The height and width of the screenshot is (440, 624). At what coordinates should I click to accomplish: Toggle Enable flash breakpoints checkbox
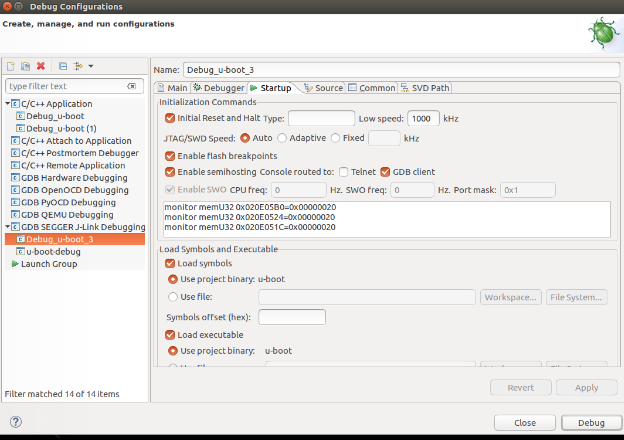pos(170,156)
